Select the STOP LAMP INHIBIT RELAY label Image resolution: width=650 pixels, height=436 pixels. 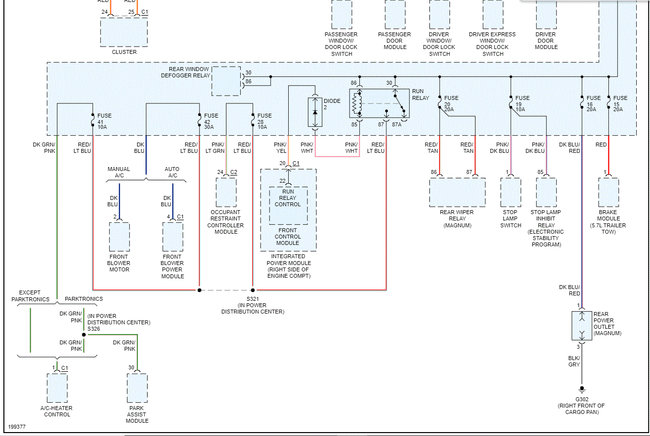pyautogui.click(x=546, y=228)
